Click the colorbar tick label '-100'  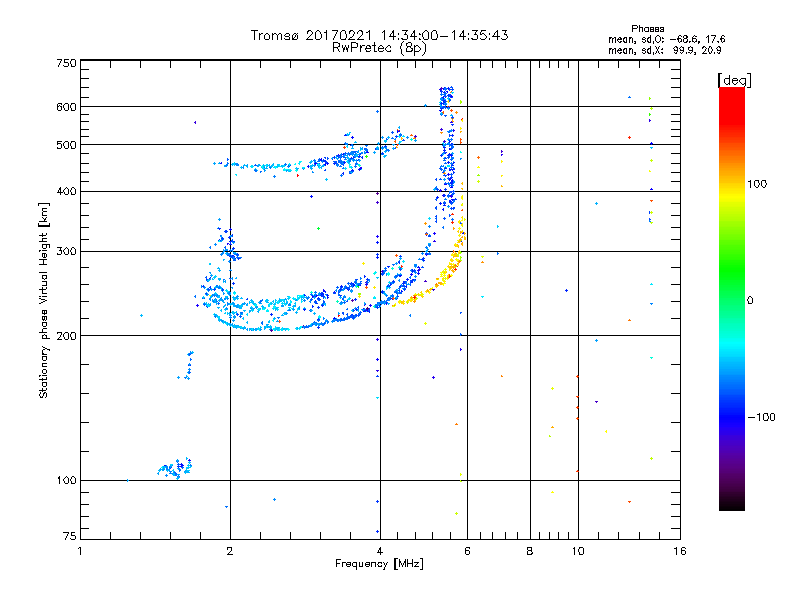click(761, 417)
